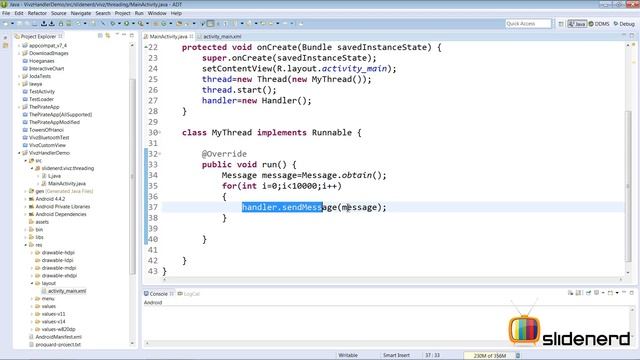Collapse the layout folder node

click(x=32, y=283)
